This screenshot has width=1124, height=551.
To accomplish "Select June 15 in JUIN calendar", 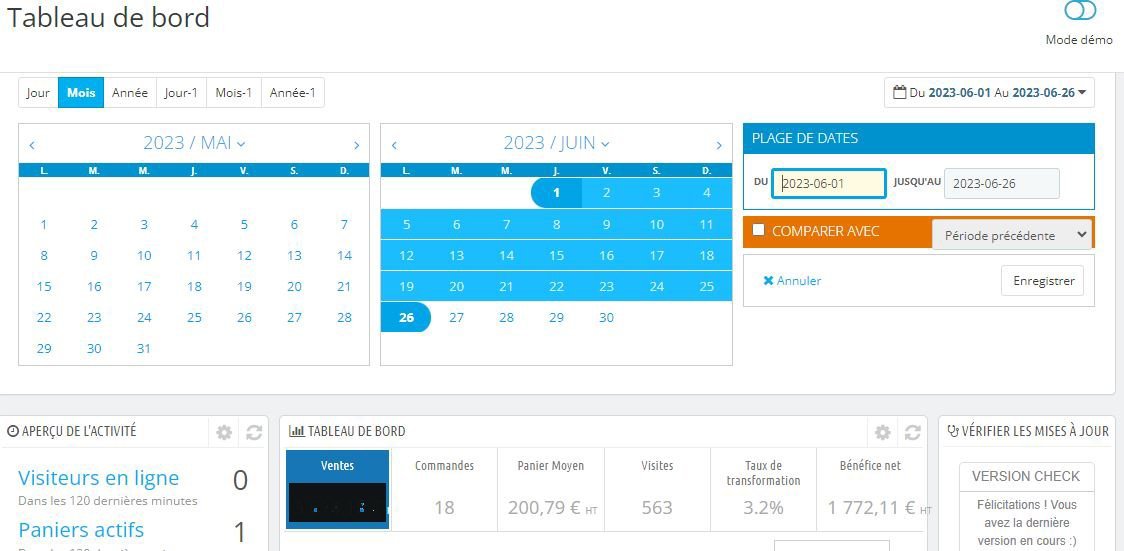I will tap(556, 256).
